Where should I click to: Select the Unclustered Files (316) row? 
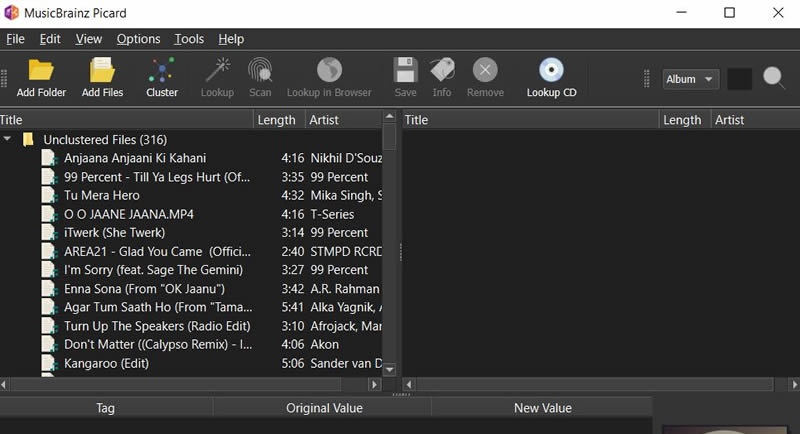[x=191, y=139]
